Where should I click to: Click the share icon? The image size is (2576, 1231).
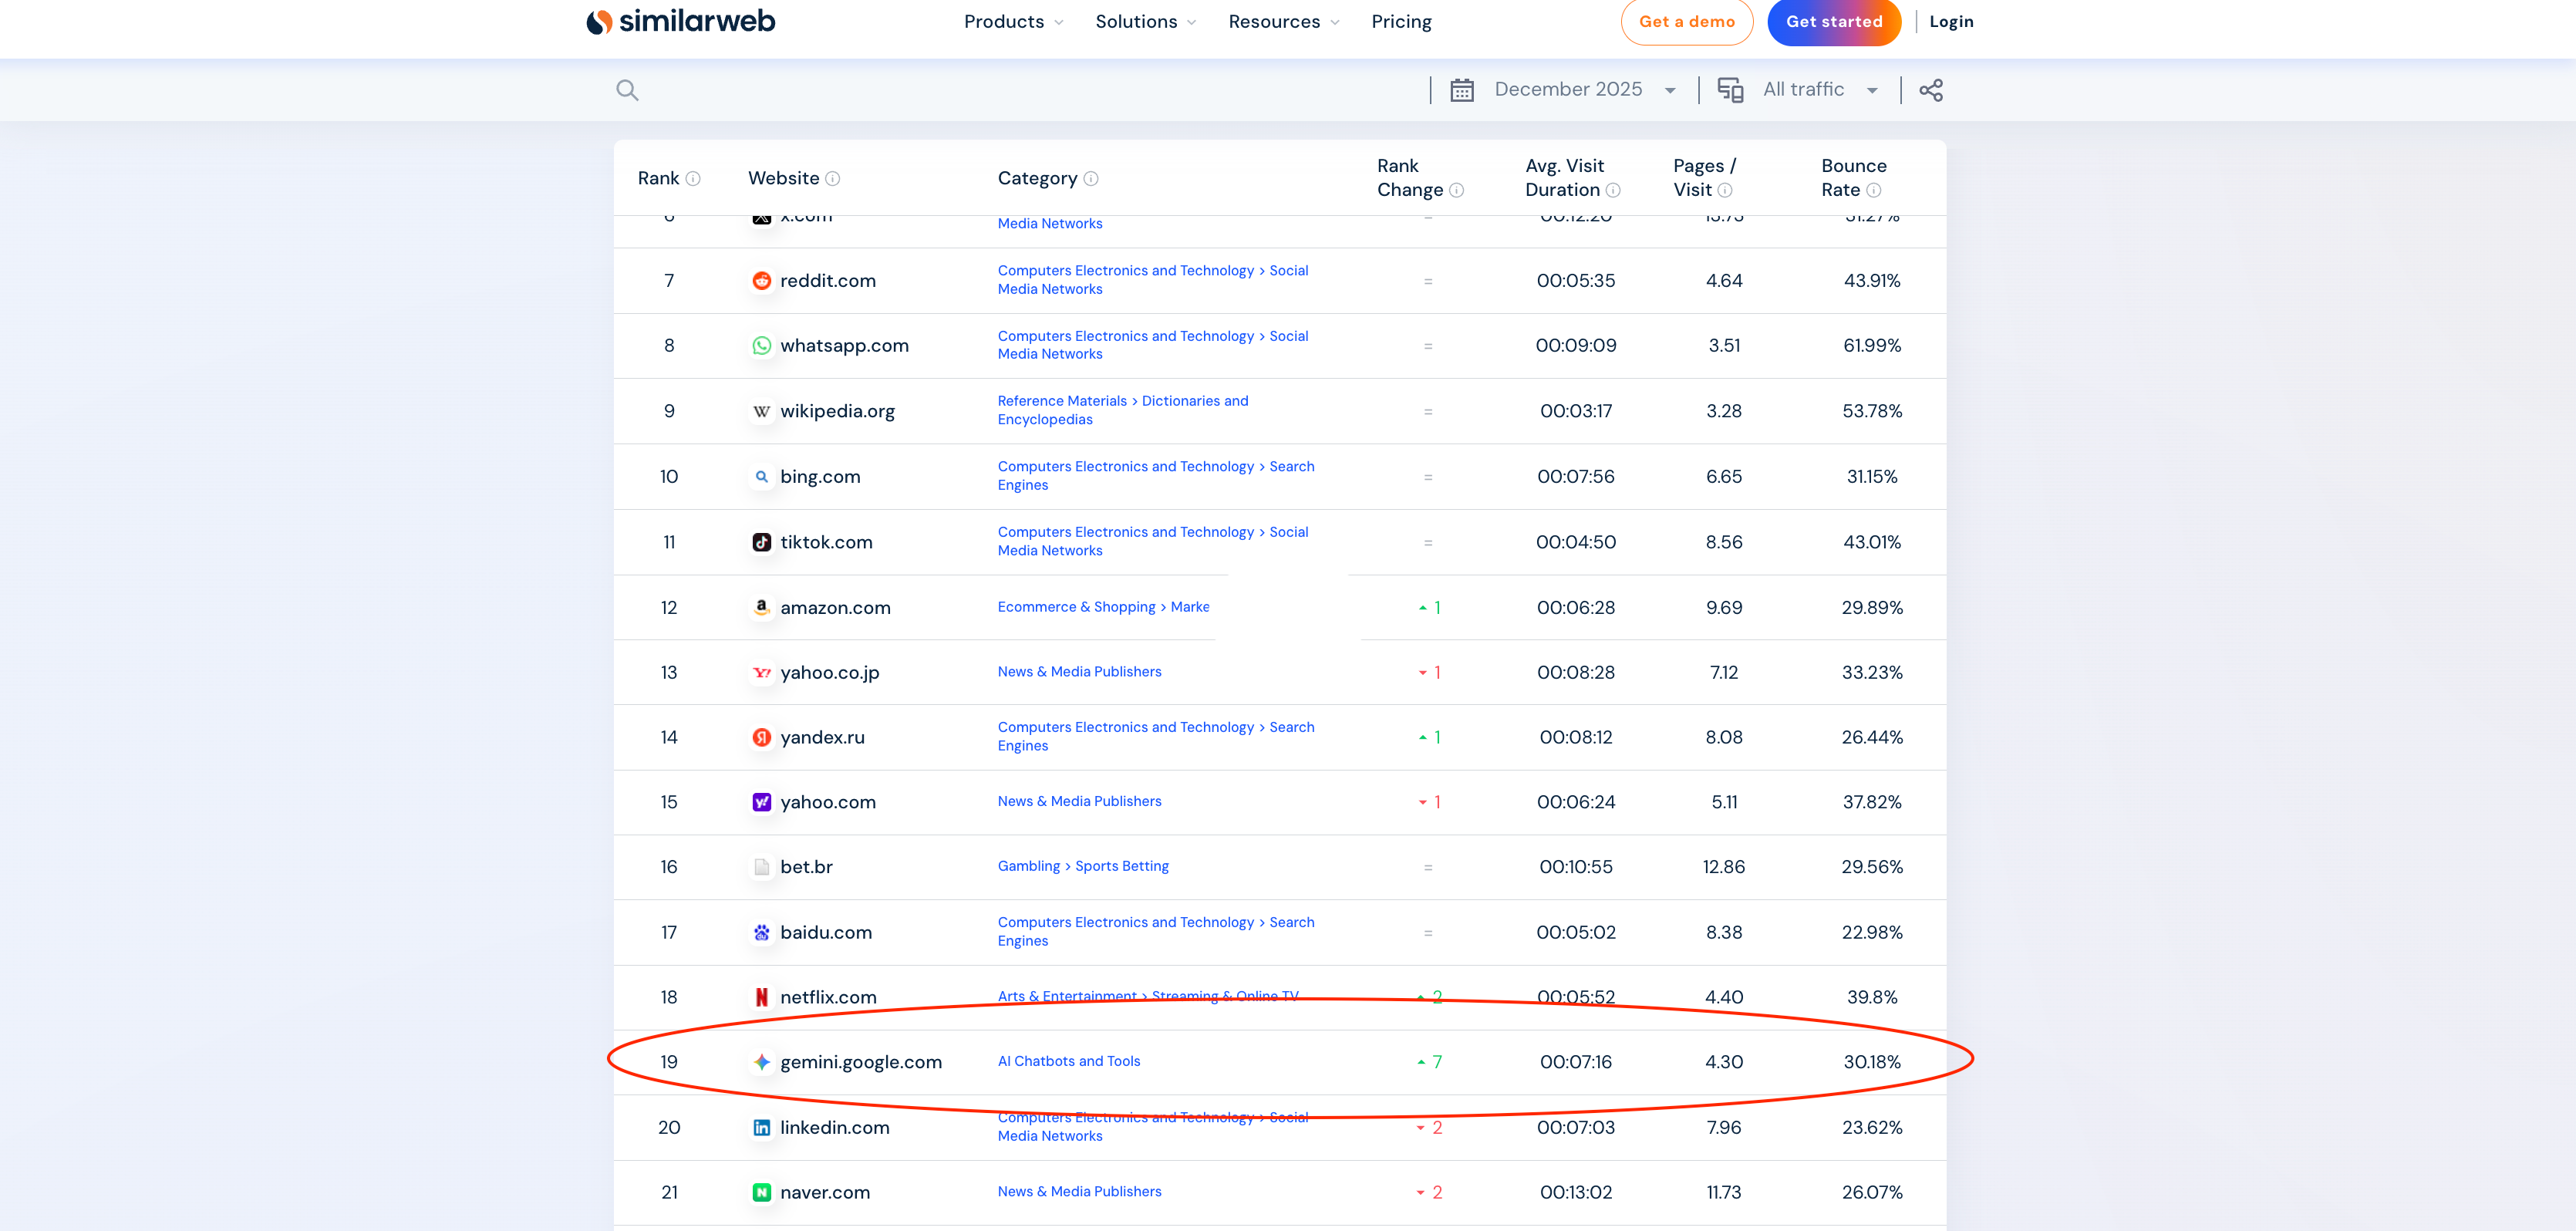pos(1931,90)
